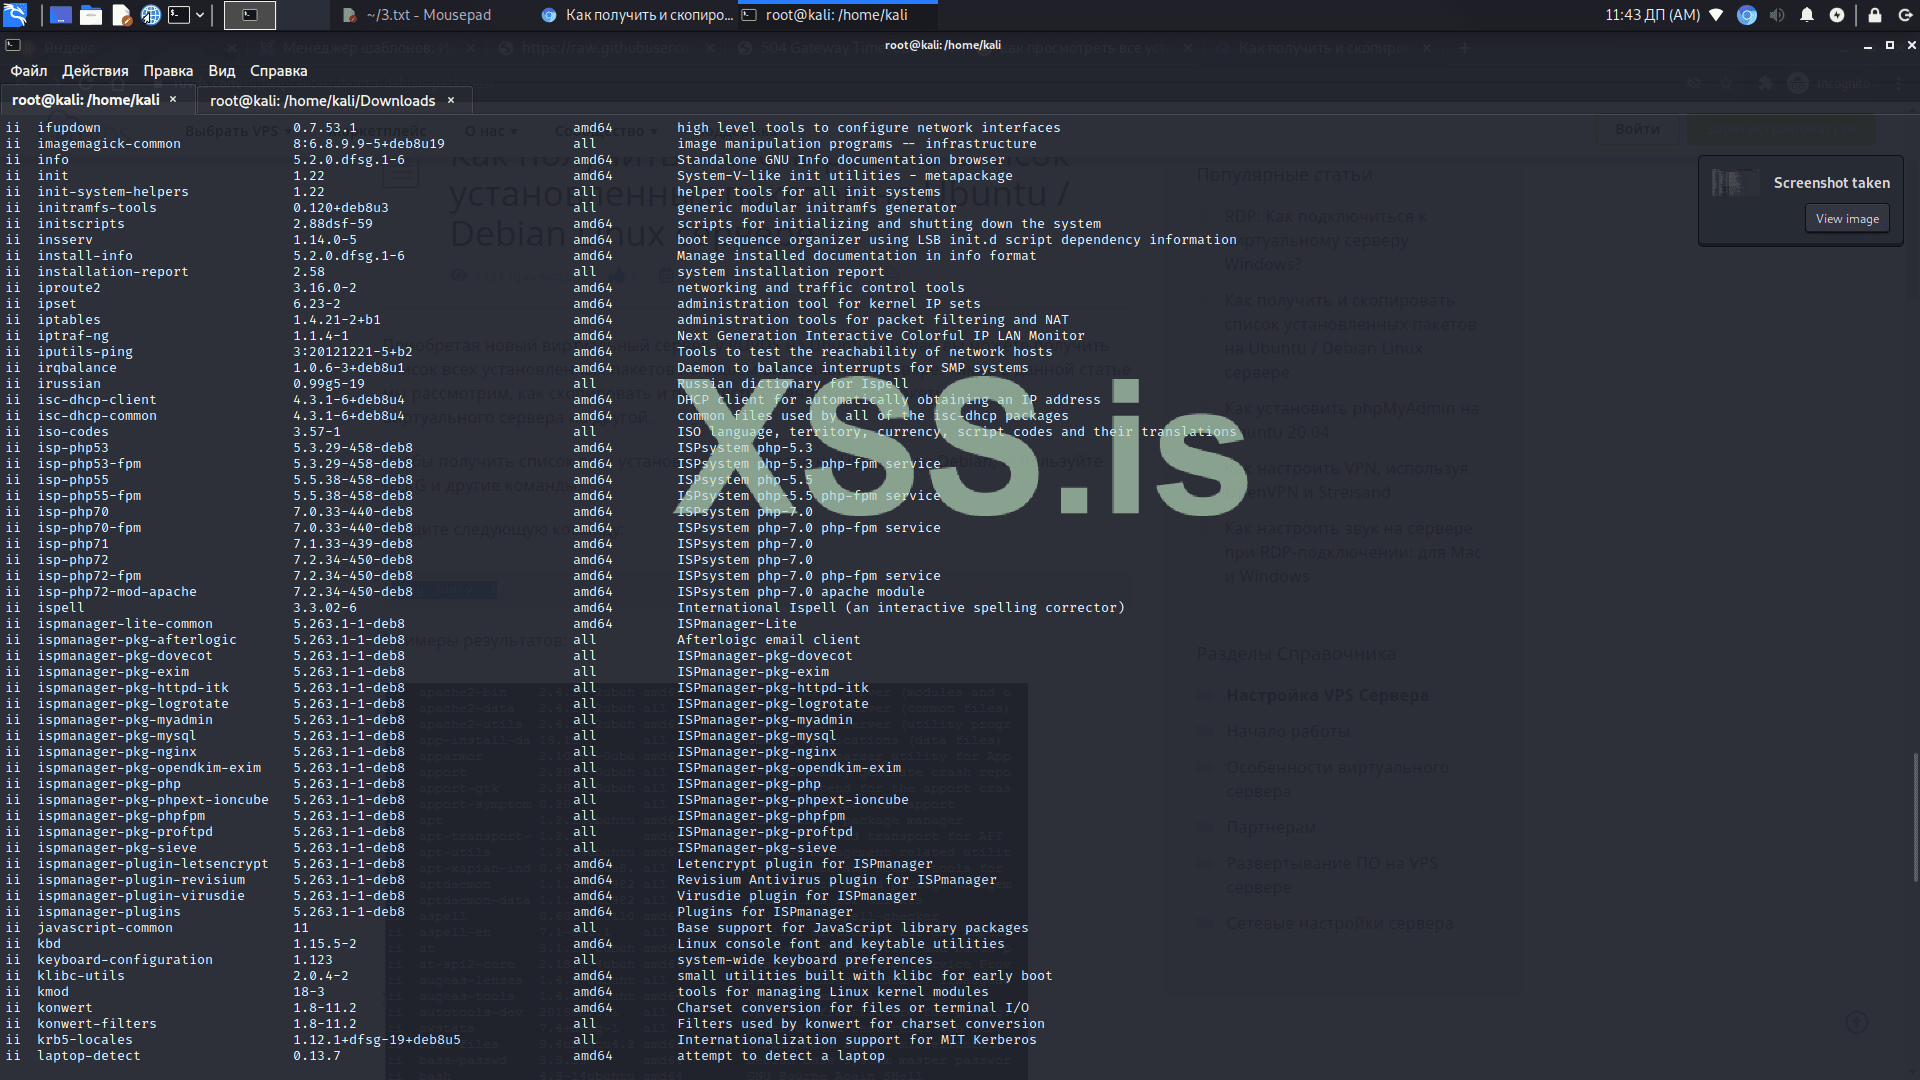Click the volume icon in the tray
Screen dimensions: 1920x1080
(x=1779, y=15)
